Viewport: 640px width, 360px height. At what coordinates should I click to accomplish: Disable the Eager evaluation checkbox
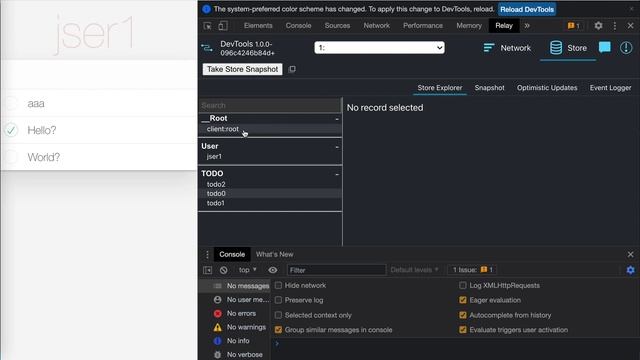(x=462, y=300)
